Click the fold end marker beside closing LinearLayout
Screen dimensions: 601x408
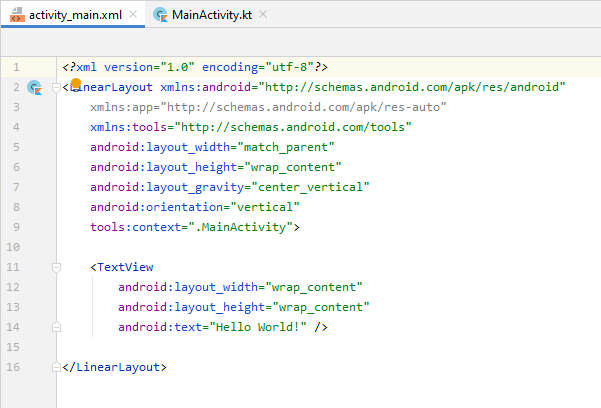(x=56, y=367)
